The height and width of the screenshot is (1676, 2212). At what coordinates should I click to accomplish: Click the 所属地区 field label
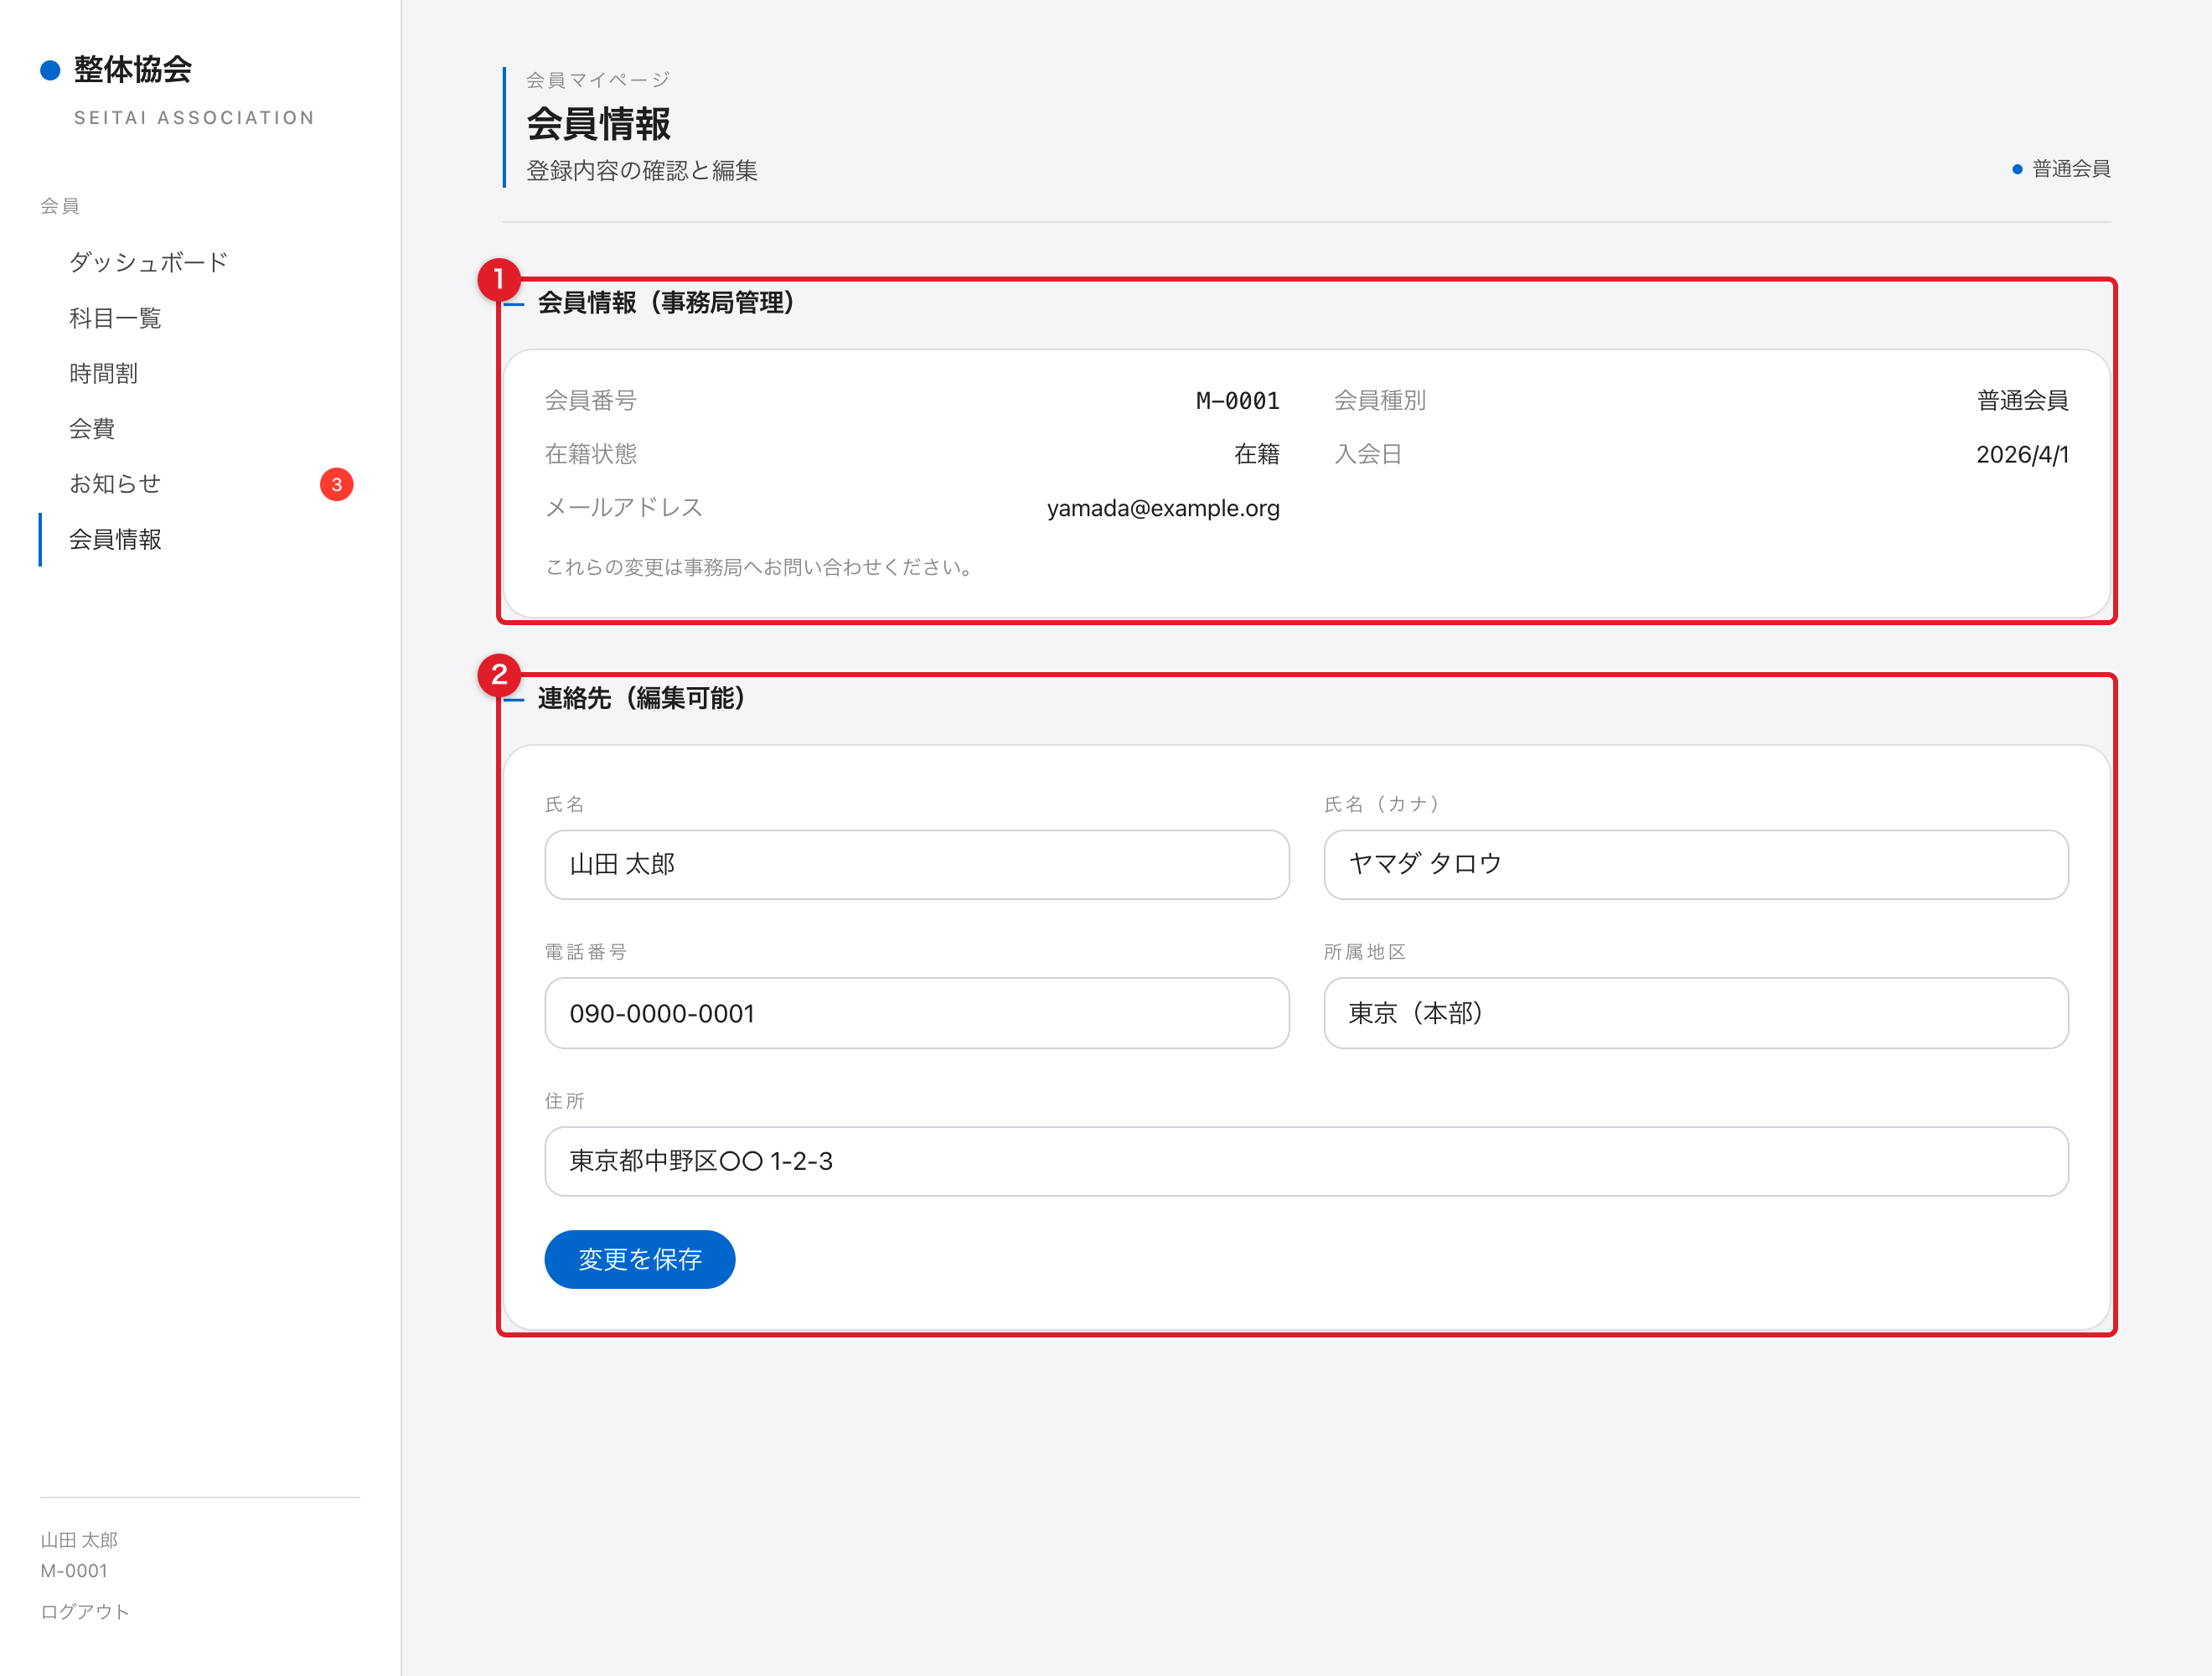(1365, 952)
